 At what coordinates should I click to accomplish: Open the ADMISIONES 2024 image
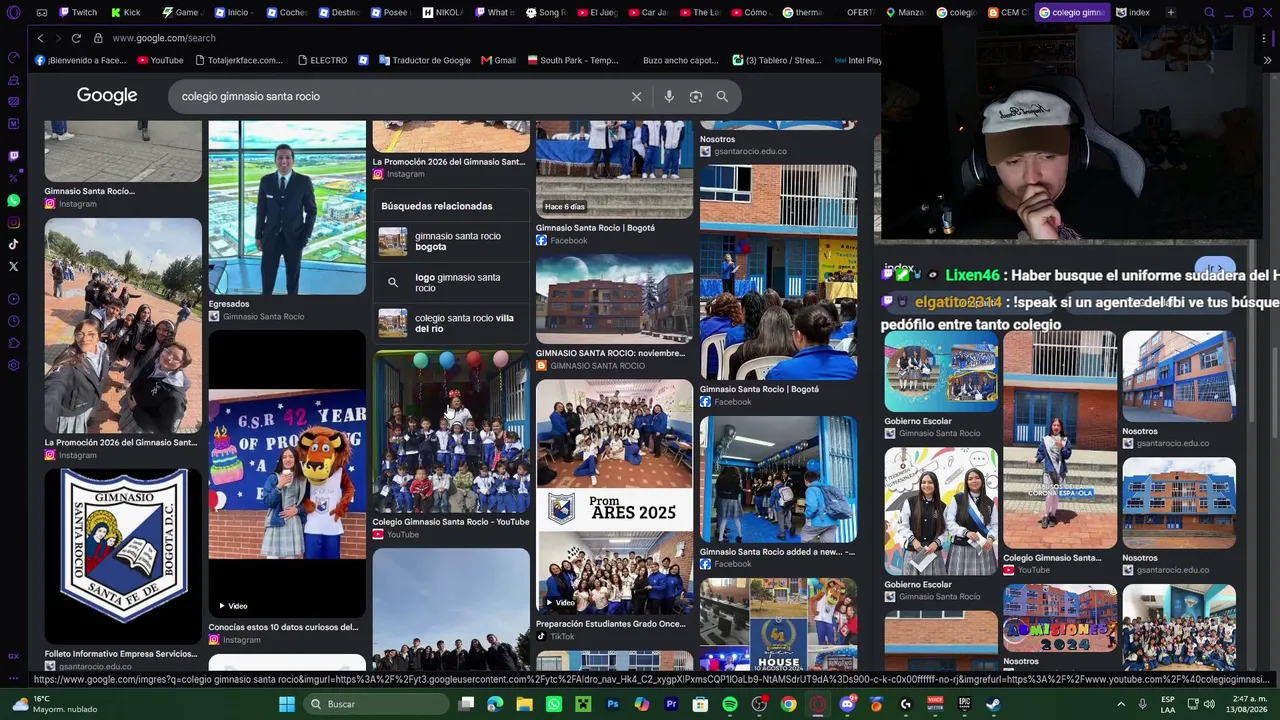click(x=1060, y=617)
